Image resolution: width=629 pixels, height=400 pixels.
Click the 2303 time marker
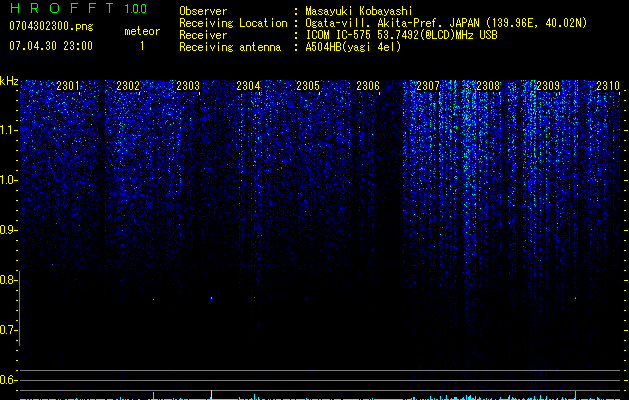coord(188,86)
